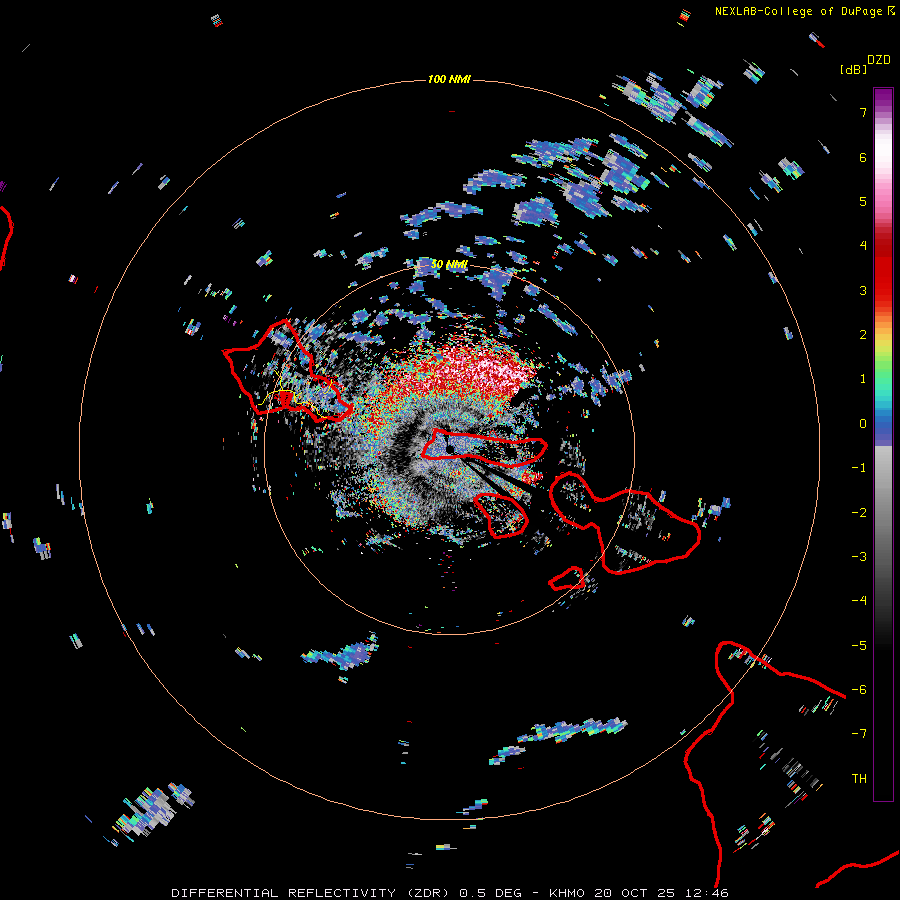Click the -5 dB tick on the color scale

point(859,646)
